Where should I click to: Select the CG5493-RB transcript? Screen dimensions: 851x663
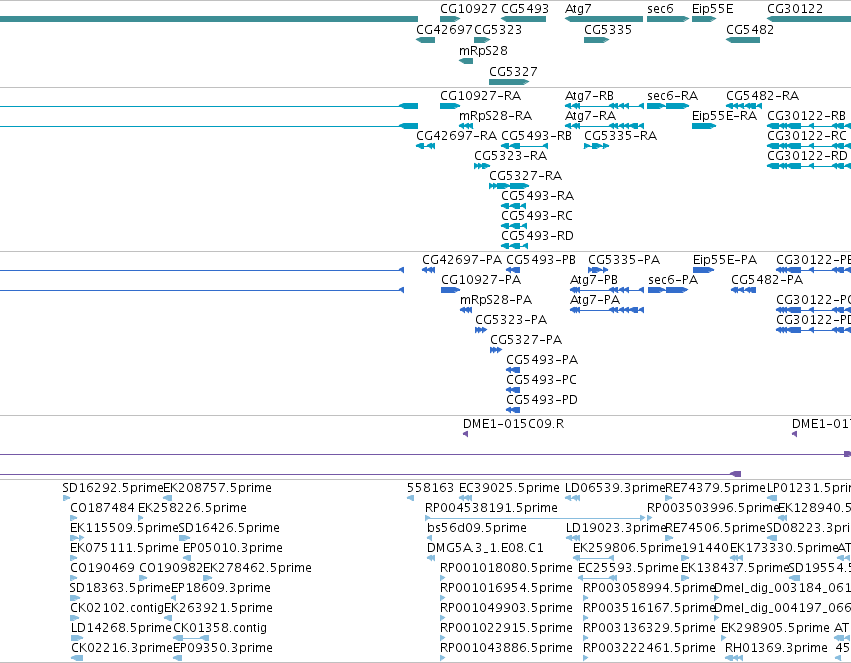click(536, 136)
